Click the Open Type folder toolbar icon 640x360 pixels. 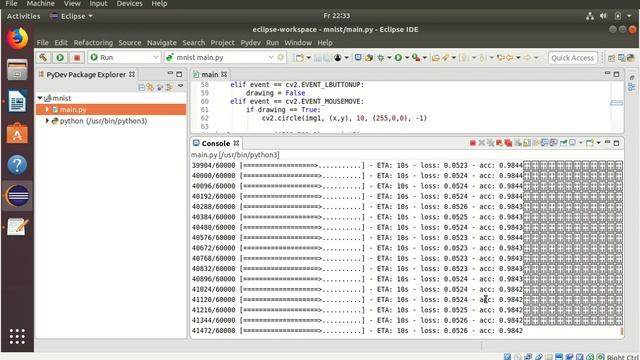[x=435, y=58]
